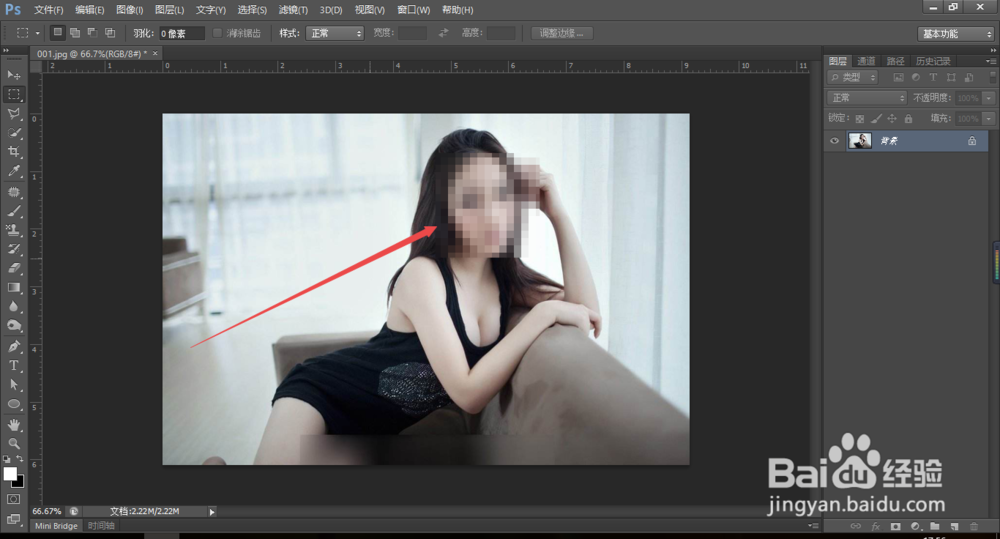Select the Spot Healing Brush tool
Screen dimensions: 1000x539
pyautogui.click(x=13, y=192)
